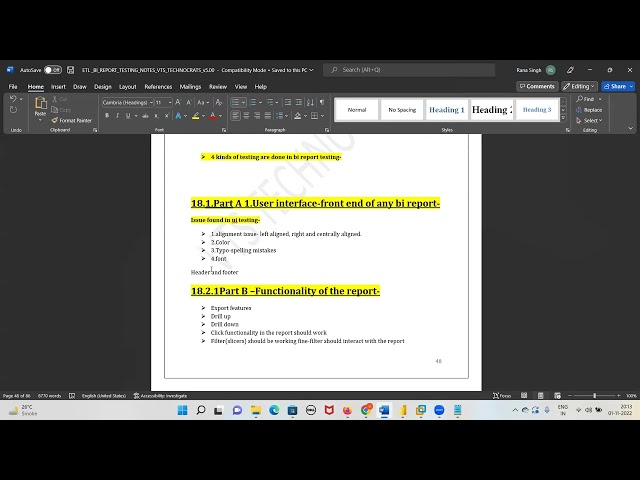The height and width of the screenshot is (480, 640).
Task: Click the Copy icon
Action: (x=55, y=110)
